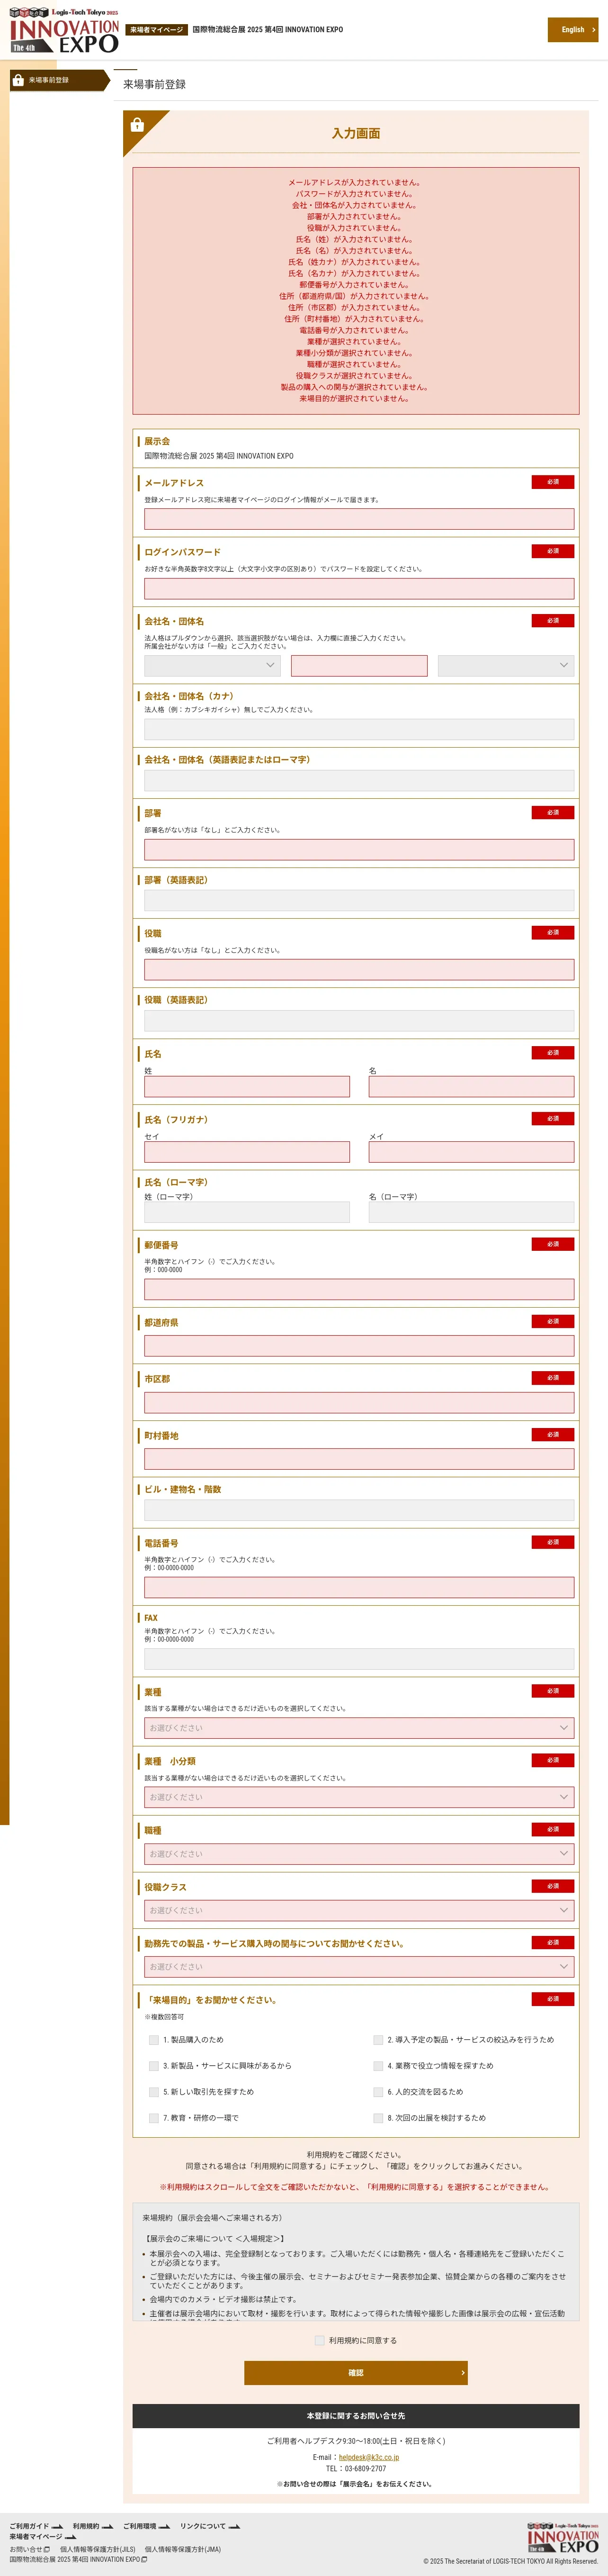Focus the 会社名 English/romaji notation field
The height and width of the screenshot is (2576, 608).
tap(359, 780)
